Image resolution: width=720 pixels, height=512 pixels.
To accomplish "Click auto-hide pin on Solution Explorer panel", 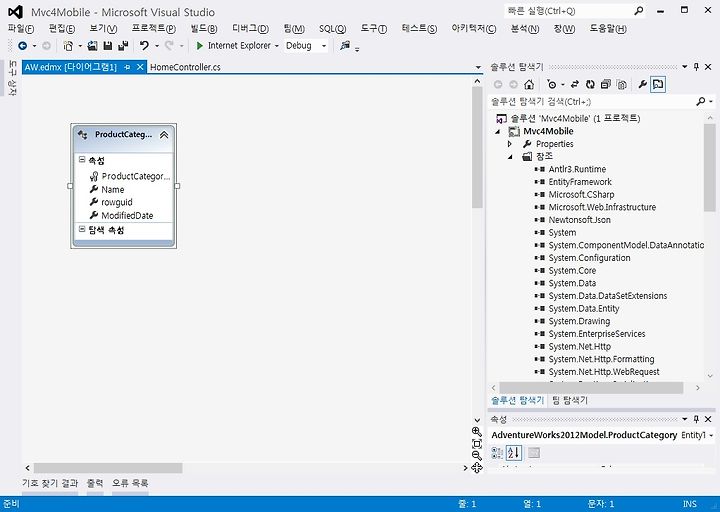I will 696,67.
